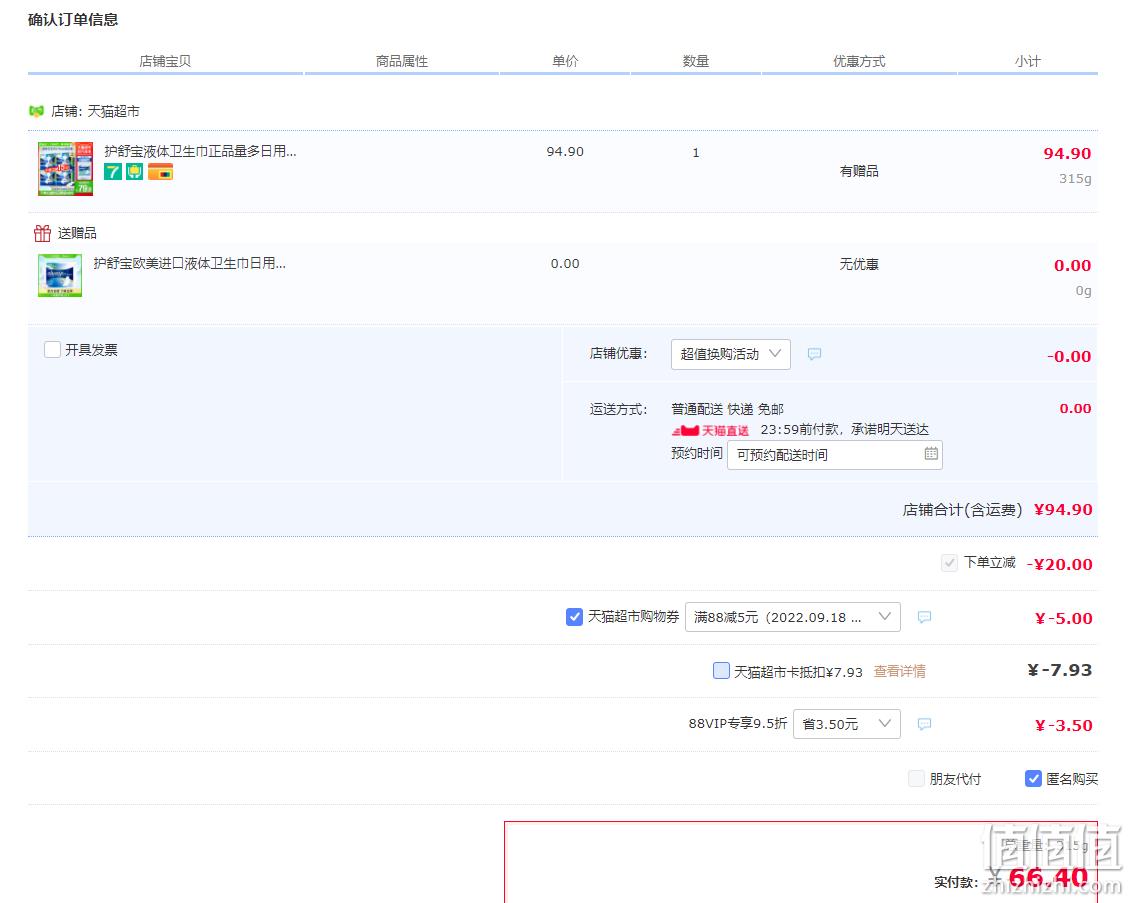Click the orange card badge icon
This screenshot has width=1131, height=903.
(160, 172)
